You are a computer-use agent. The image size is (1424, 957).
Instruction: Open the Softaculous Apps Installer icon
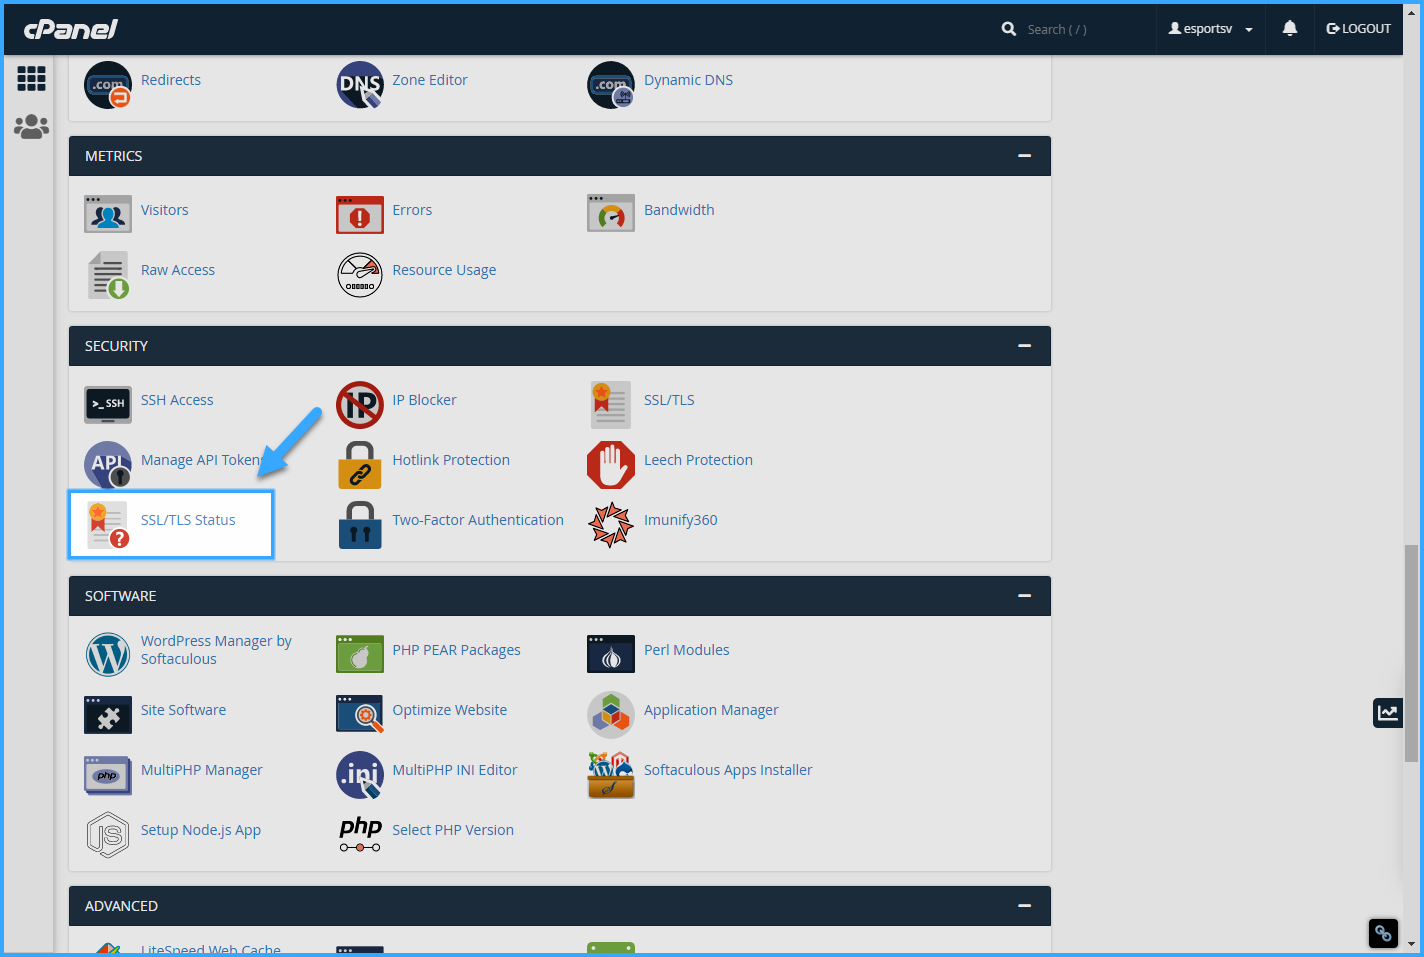pyautogui.click(x=611, y=775)
